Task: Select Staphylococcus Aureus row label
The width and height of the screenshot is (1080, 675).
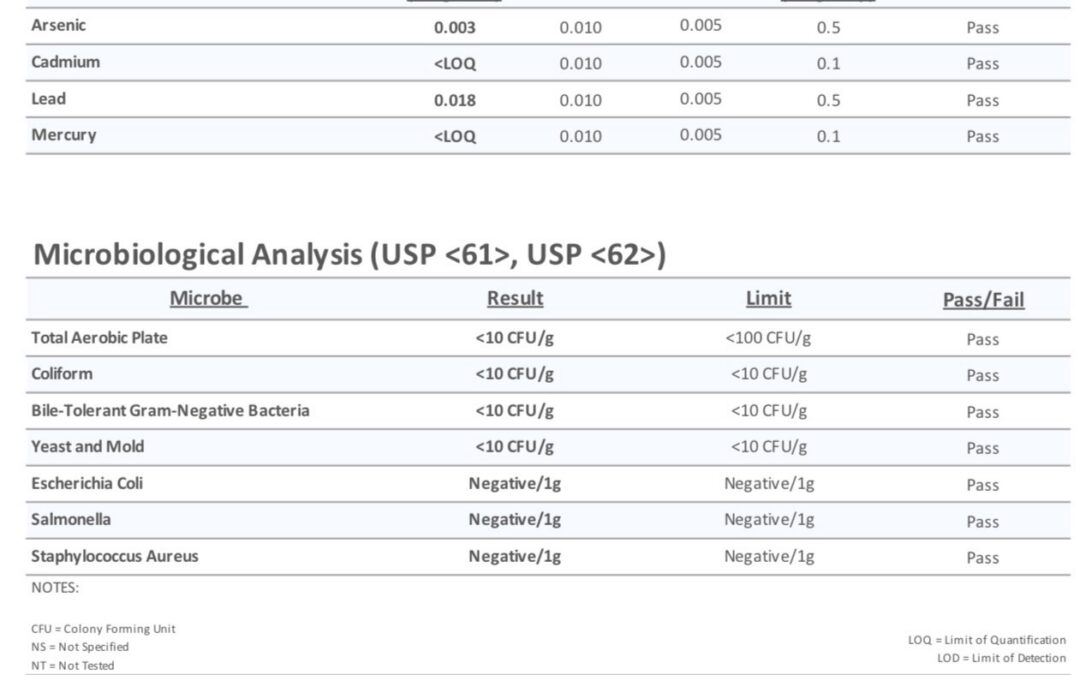Action: [114, 557]
